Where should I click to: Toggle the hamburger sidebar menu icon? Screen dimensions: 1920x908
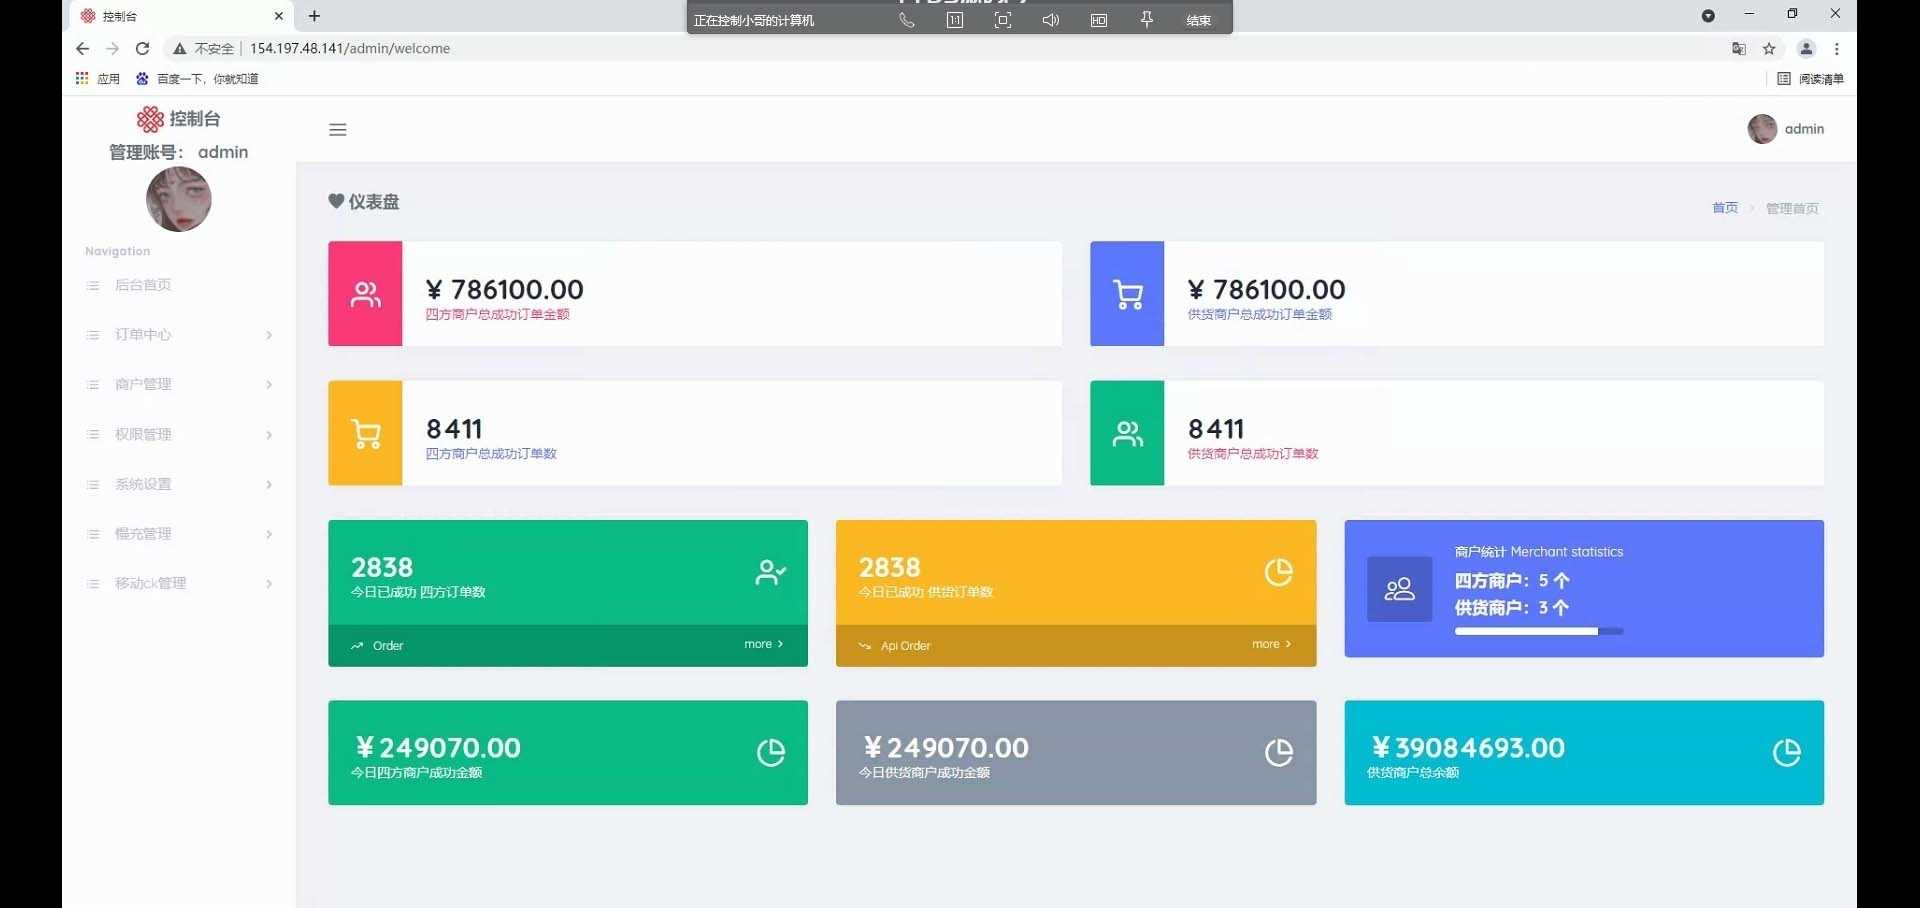point(338,130)
